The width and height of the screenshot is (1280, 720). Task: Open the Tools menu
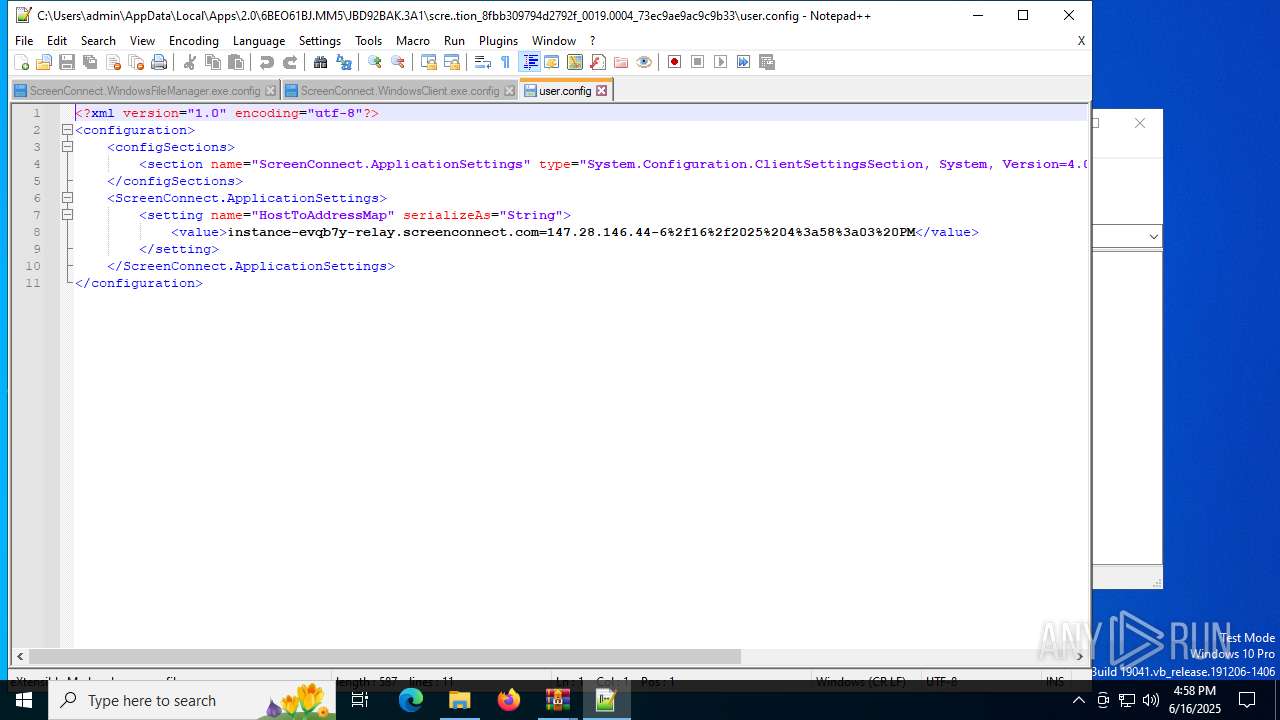click(369, 41)
